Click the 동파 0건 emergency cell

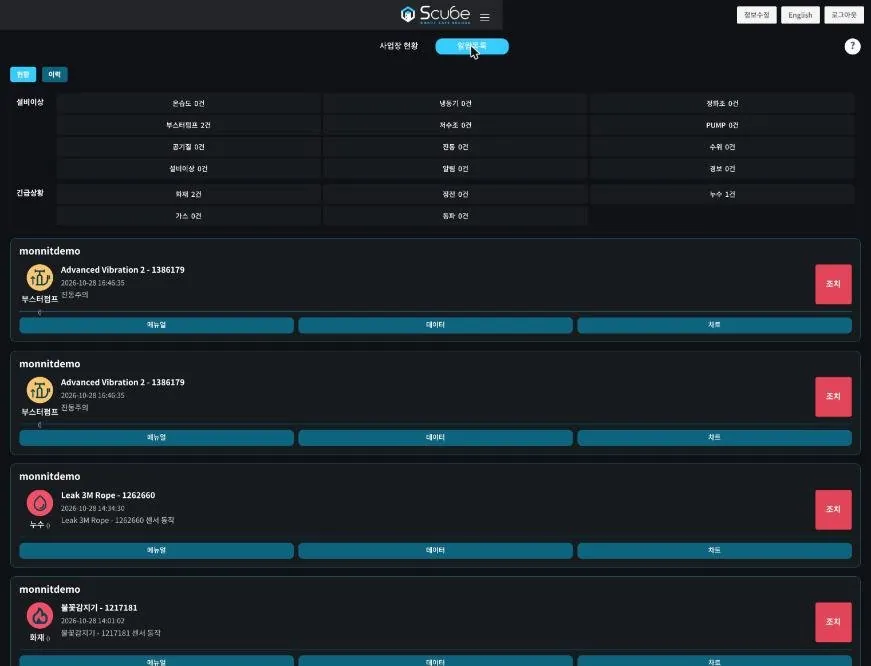tap(455, 216)
